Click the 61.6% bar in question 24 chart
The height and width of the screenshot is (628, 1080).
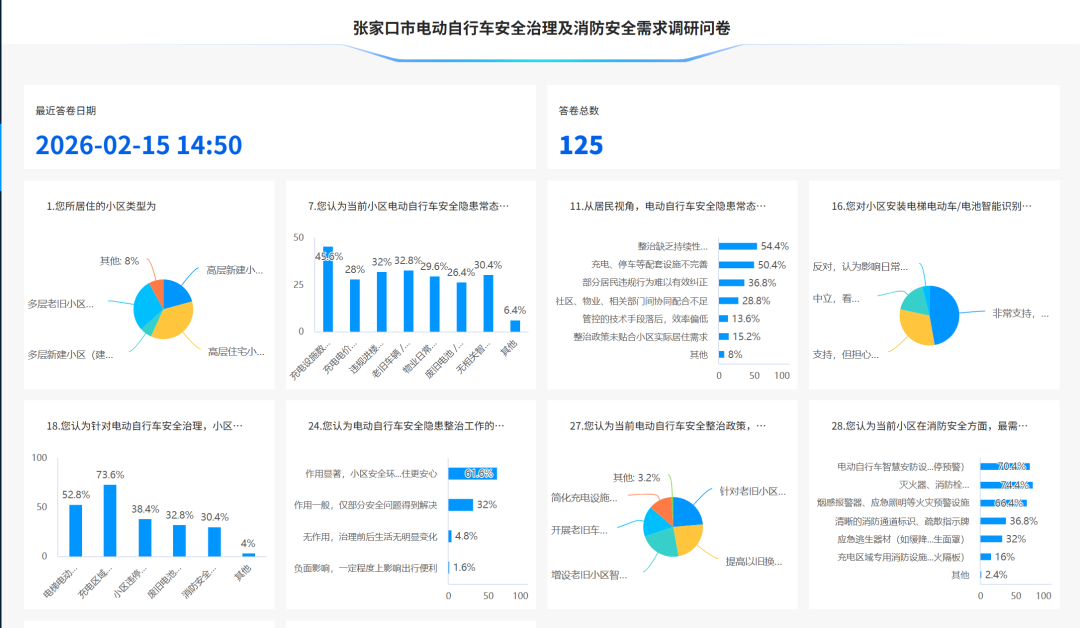[x=472, y=474]
